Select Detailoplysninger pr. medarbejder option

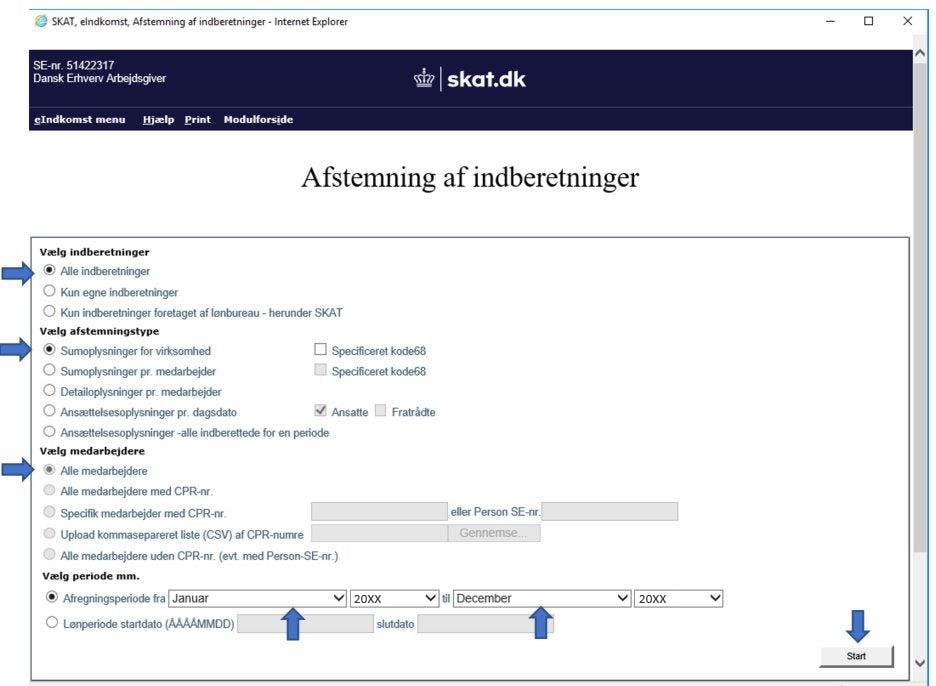click(x=49, y=391)
